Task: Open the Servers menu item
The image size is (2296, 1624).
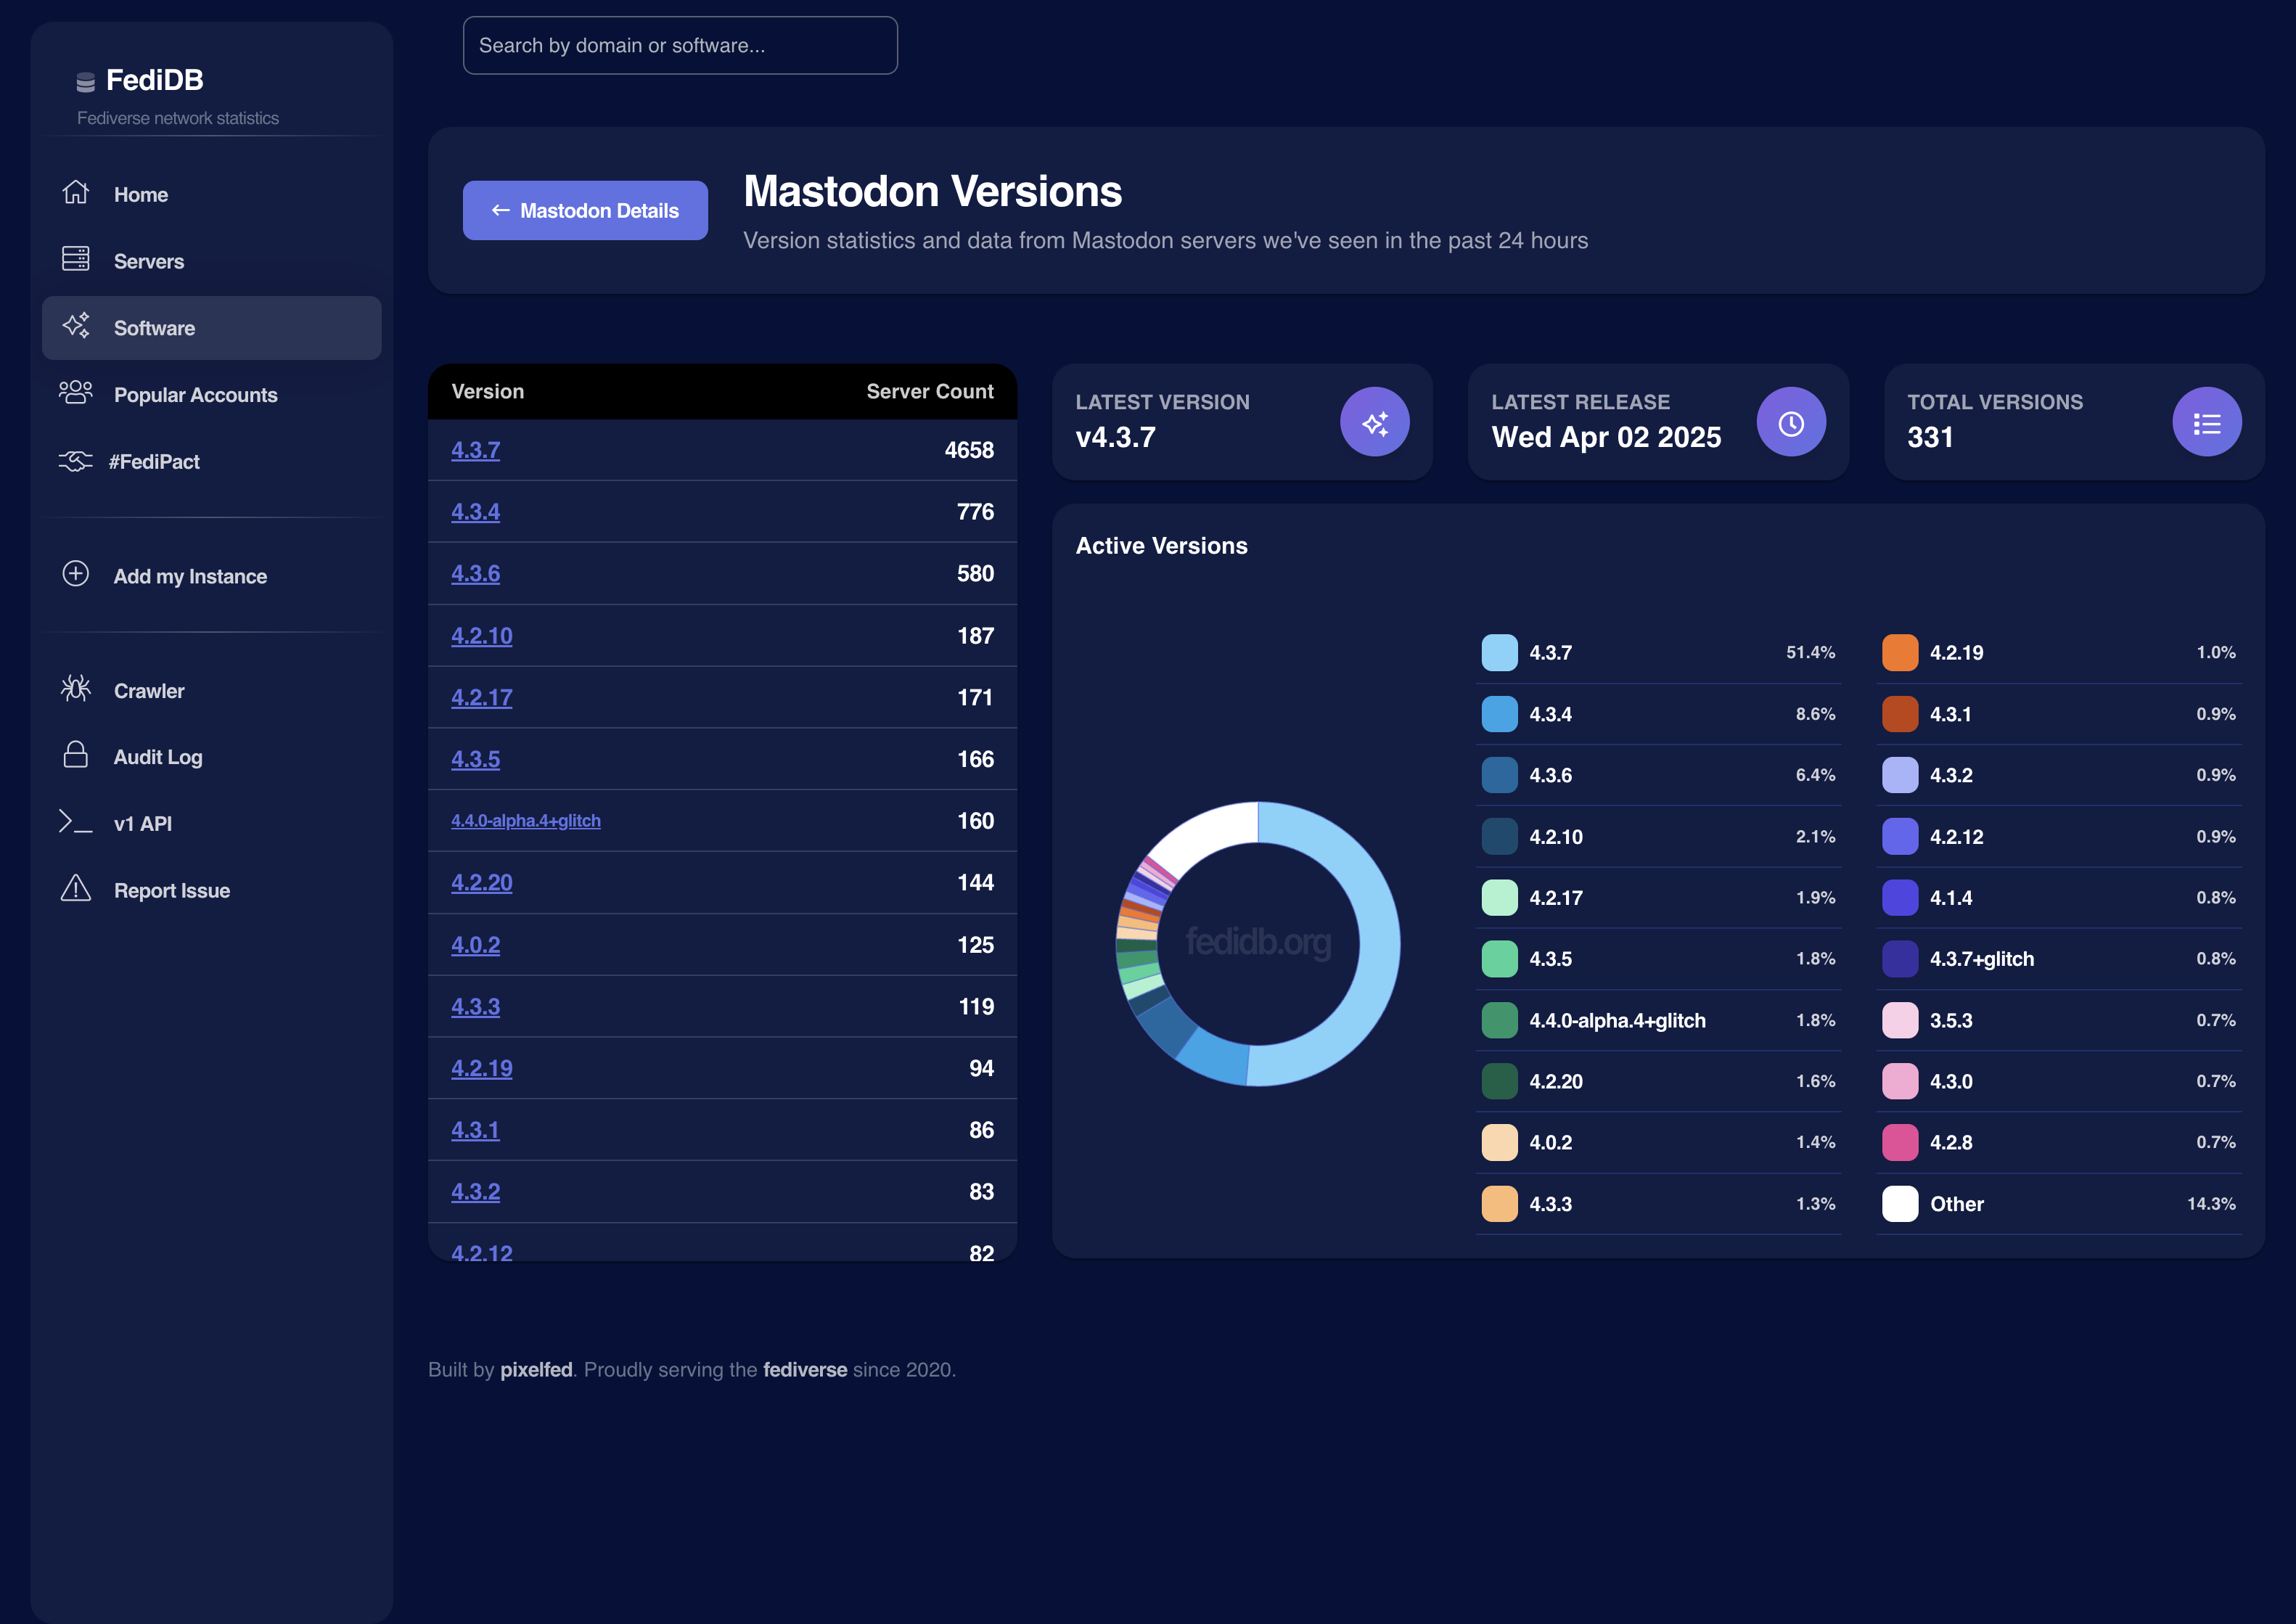Action: tap(211, 261)
